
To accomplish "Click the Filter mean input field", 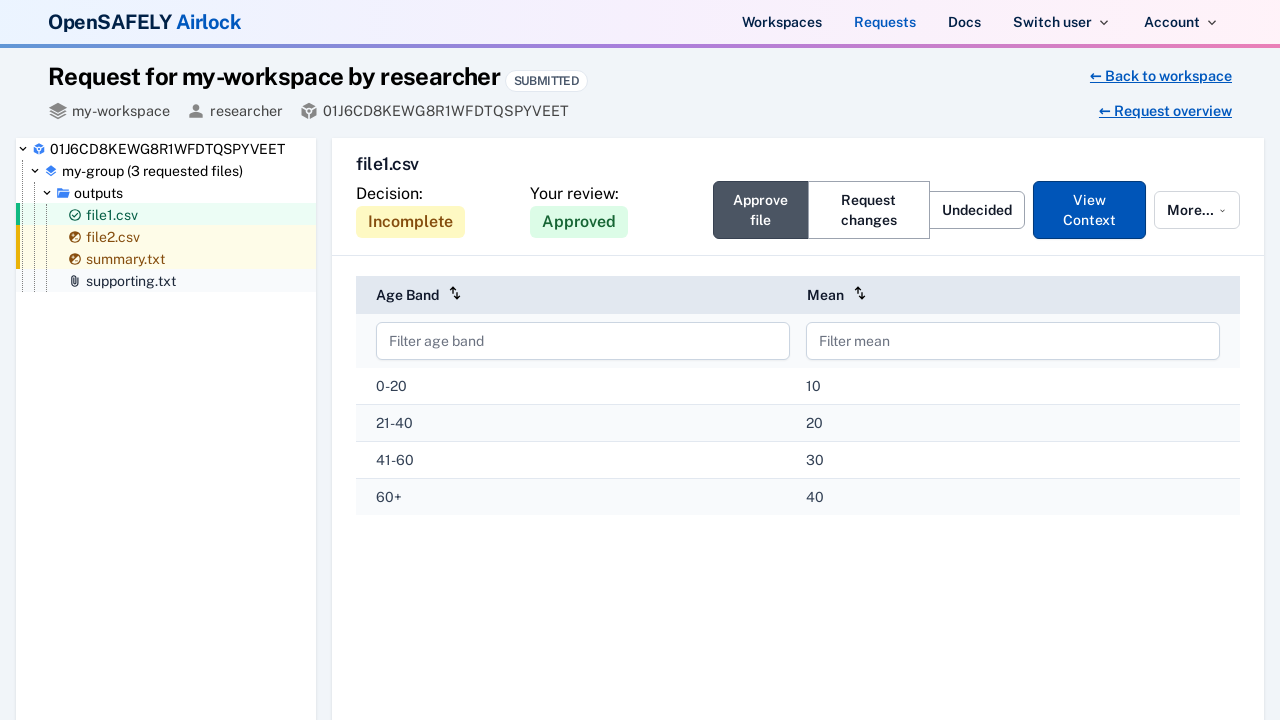I will pyautogui.click(x=1012, y=341).
